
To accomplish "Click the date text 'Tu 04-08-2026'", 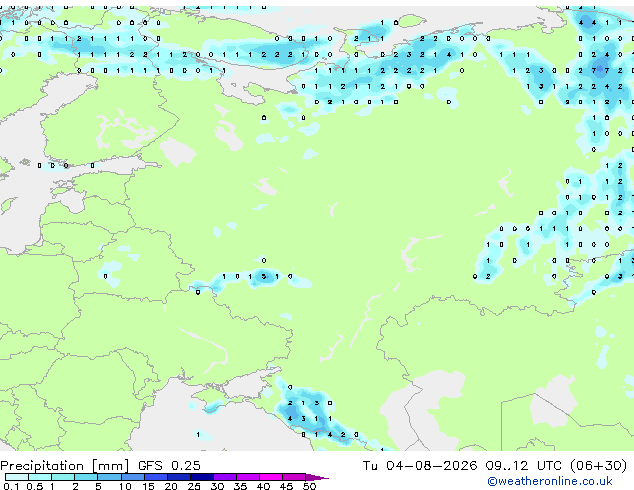I will pos(420,465).
